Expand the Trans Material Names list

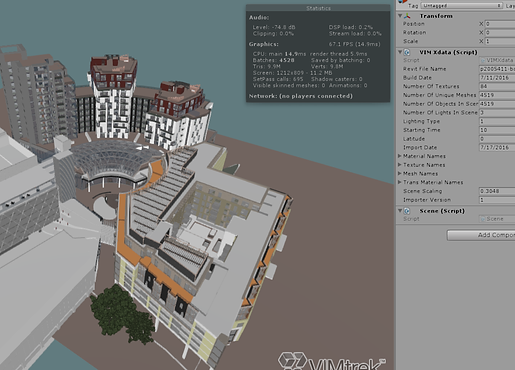coord(400,182)
